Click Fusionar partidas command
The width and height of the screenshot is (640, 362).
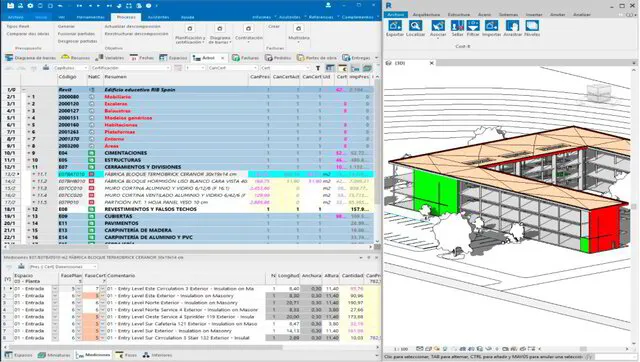click(x=76, y=34)
